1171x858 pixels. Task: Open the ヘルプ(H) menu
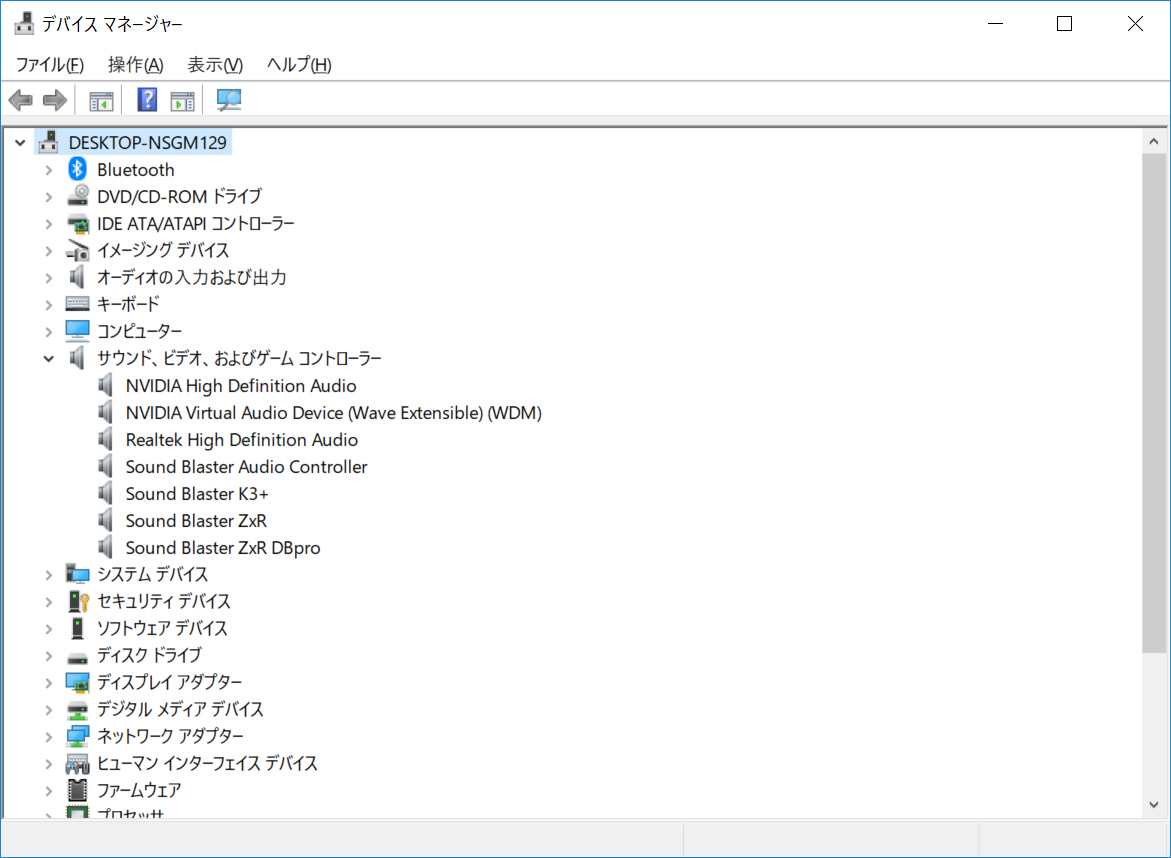point(299,65)
